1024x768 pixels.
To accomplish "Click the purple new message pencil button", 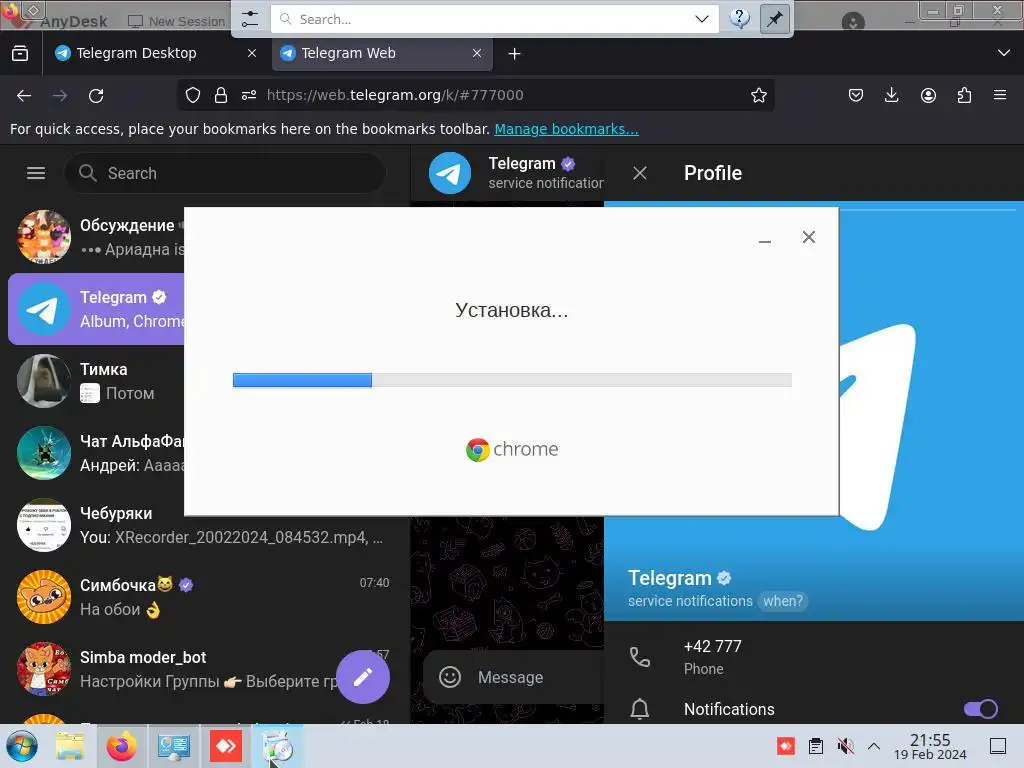I will click(363, 677).
